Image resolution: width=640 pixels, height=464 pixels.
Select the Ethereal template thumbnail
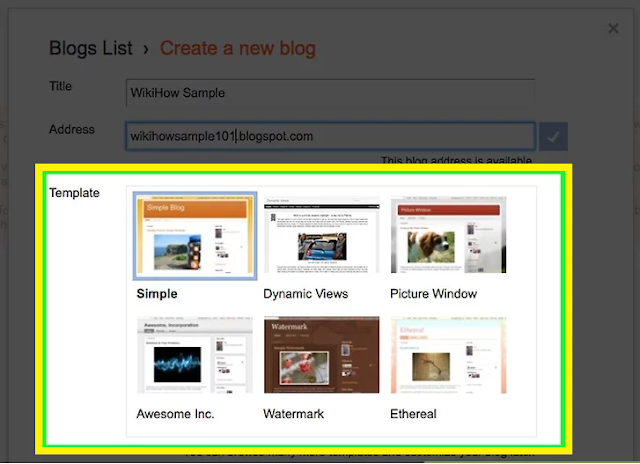(448, 355)
